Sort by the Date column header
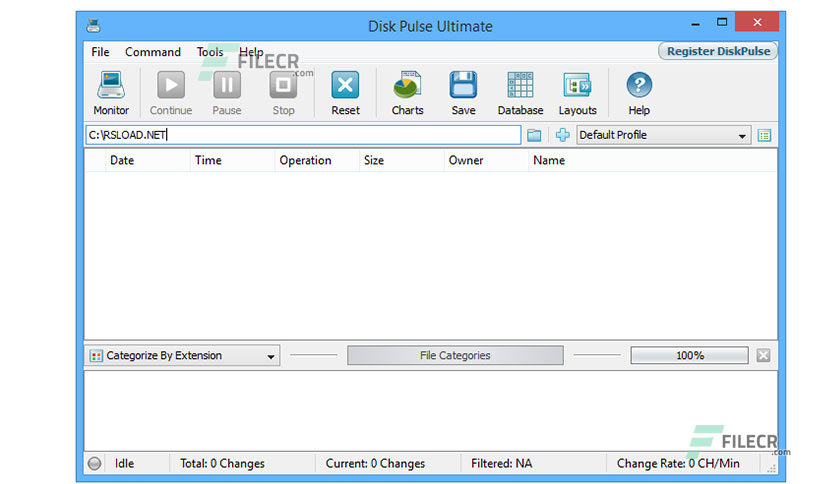 click(147, 160)
